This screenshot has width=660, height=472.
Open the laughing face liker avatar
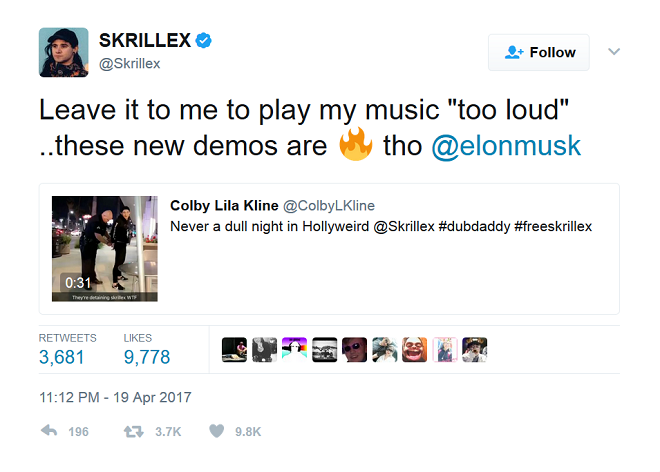[415, 349]
